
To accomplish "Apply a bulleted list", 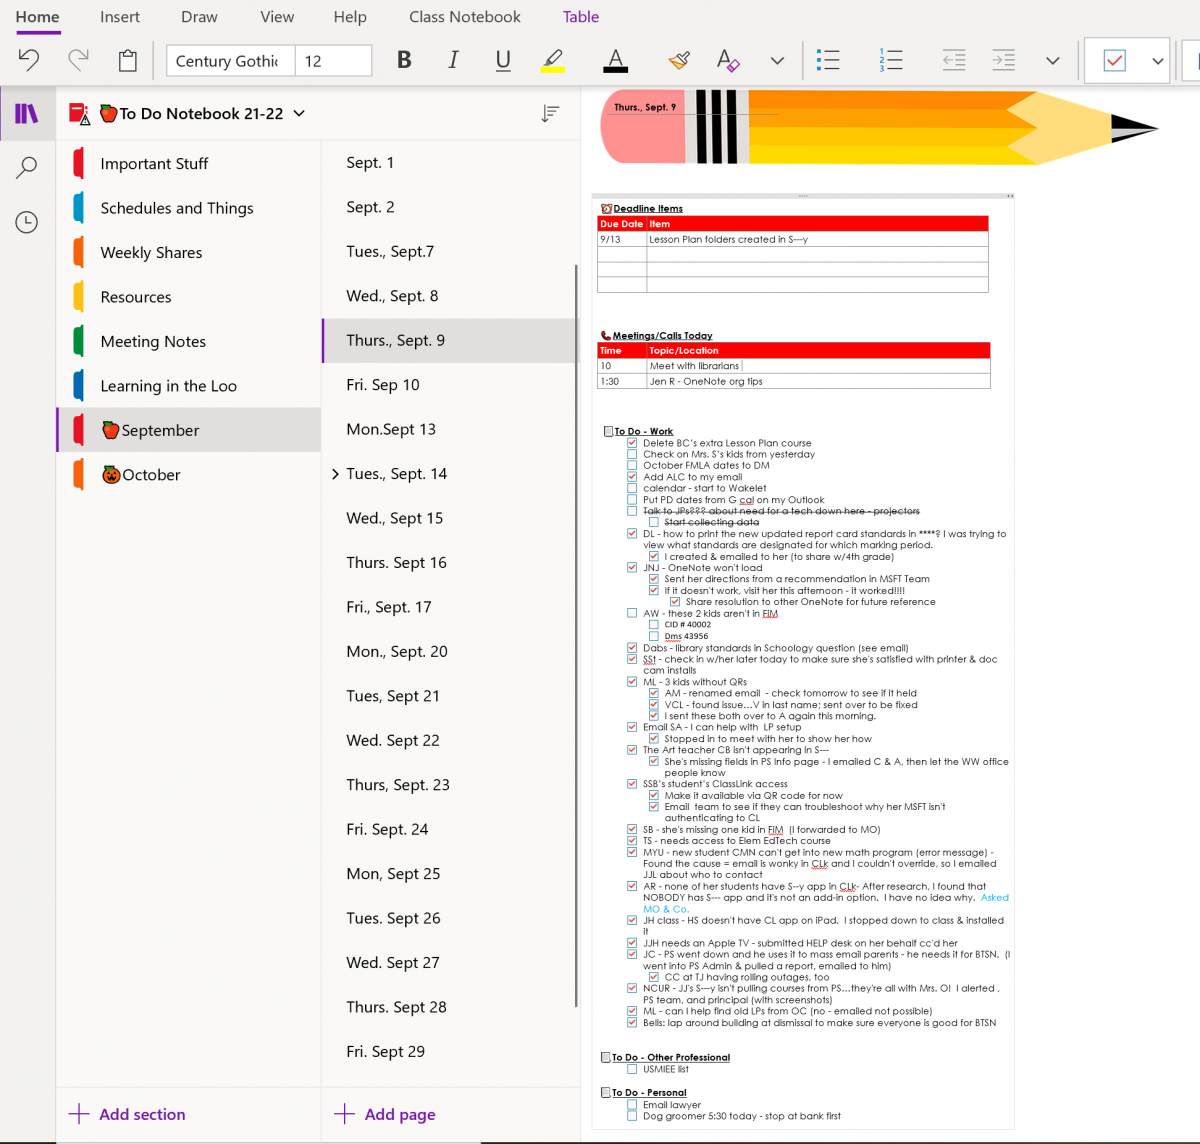I will click(828, 60).
